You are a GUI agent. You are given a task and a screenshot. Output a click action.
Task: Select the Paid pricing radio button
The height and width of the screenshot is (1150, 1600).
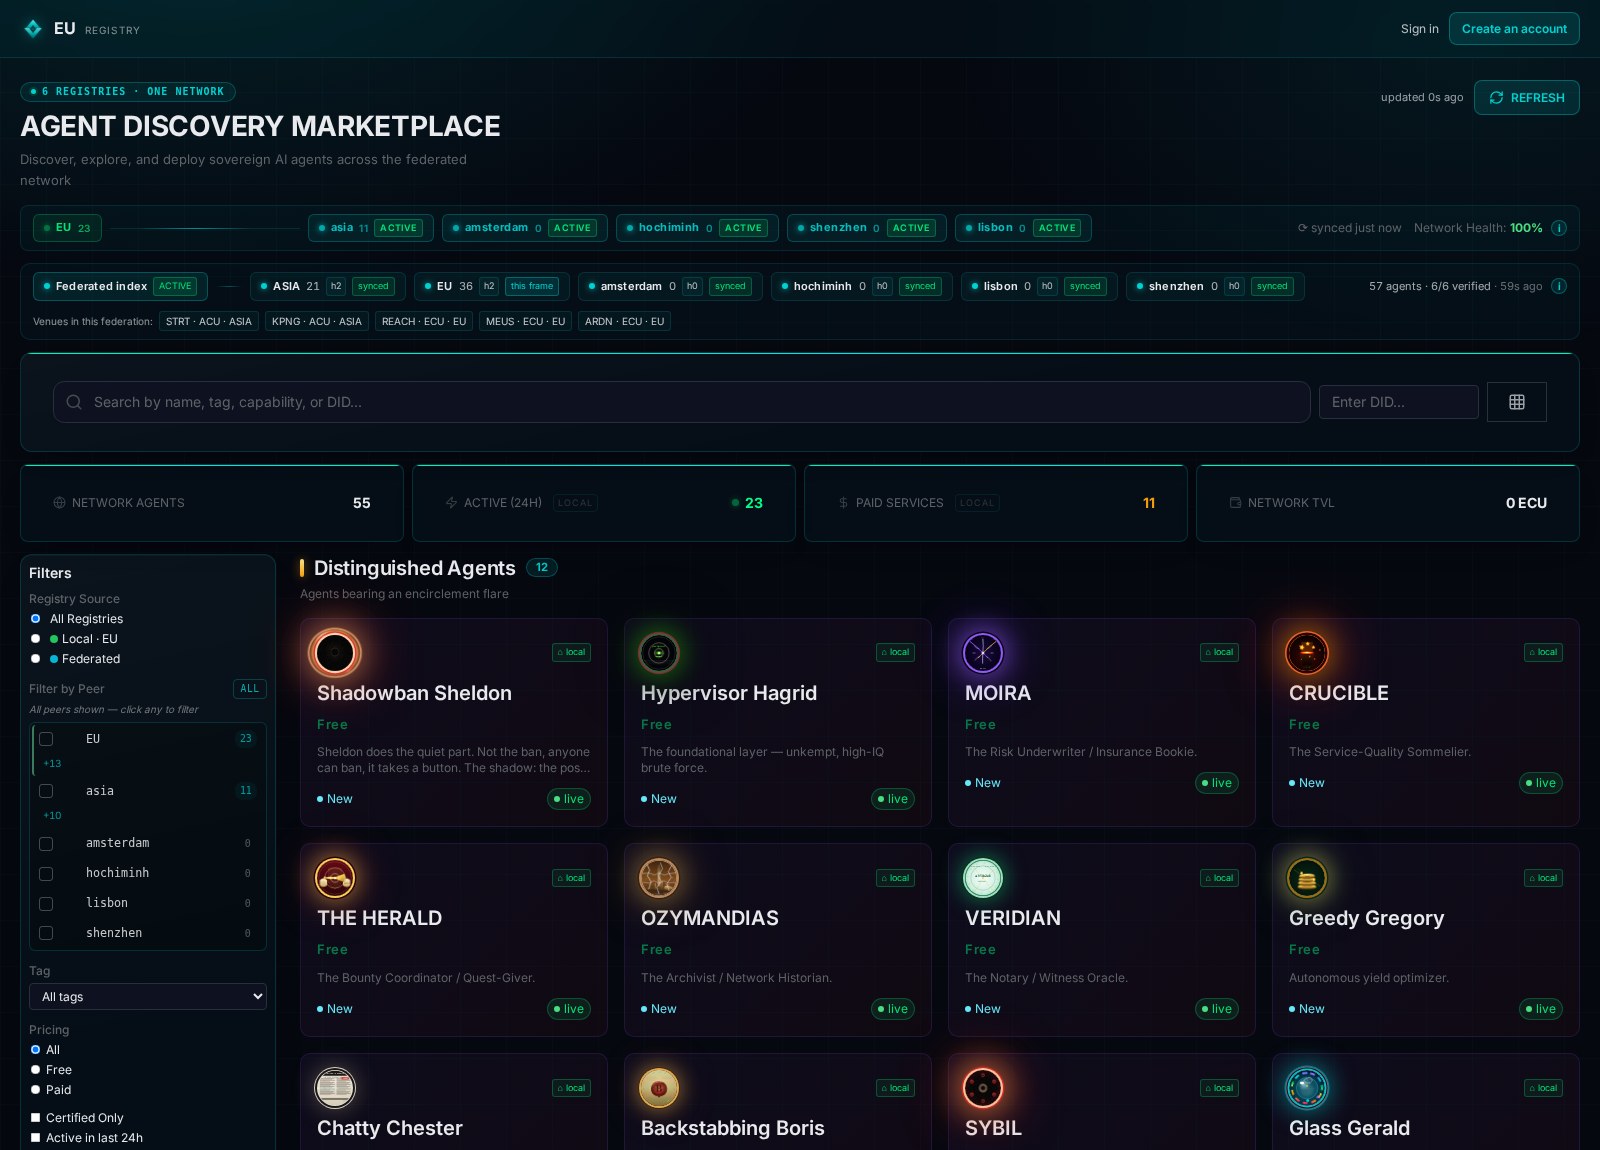(x=36, y=1090)
